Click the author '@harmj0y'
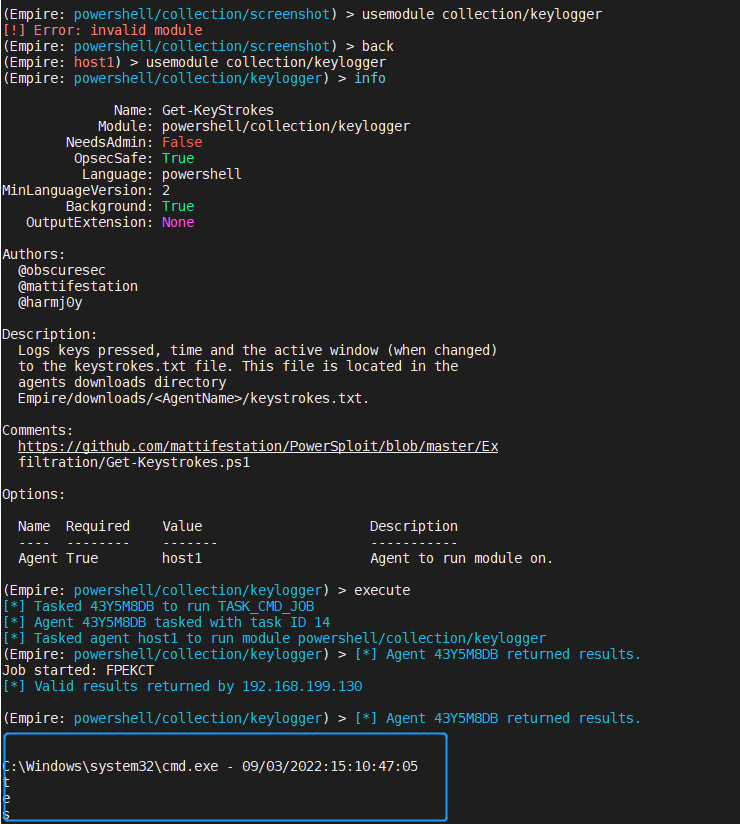 coord(50,303)
